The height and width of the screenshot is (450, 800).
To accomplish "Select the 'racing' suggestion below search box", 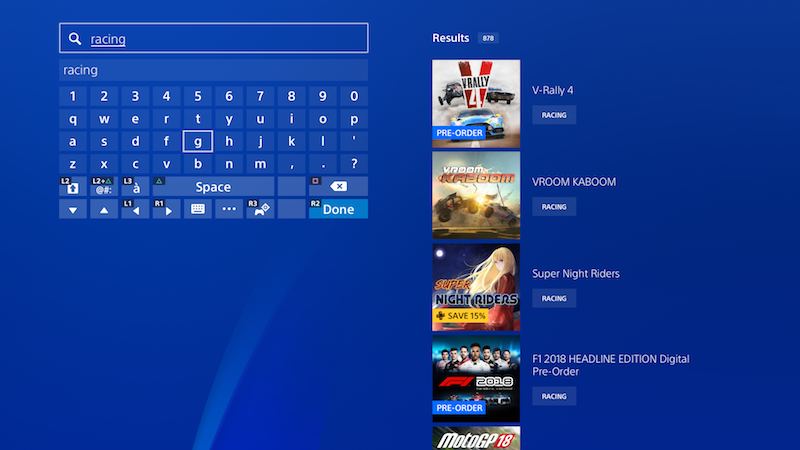I will pos(213,70).
